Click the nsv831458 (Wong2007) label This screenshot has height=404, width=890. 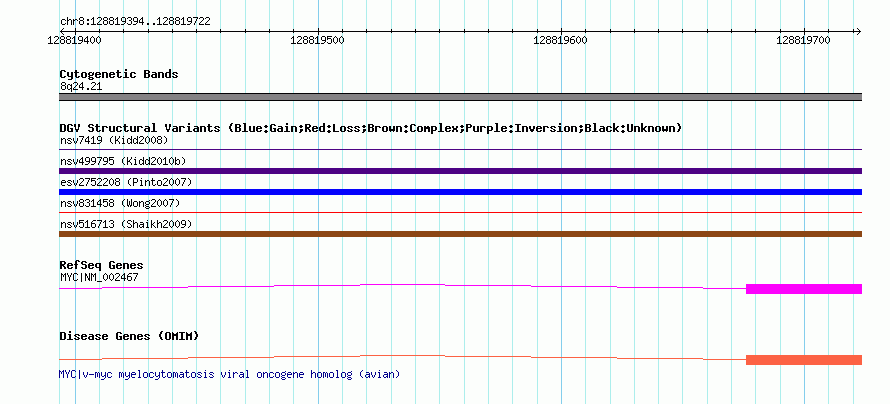pos(120,203)
